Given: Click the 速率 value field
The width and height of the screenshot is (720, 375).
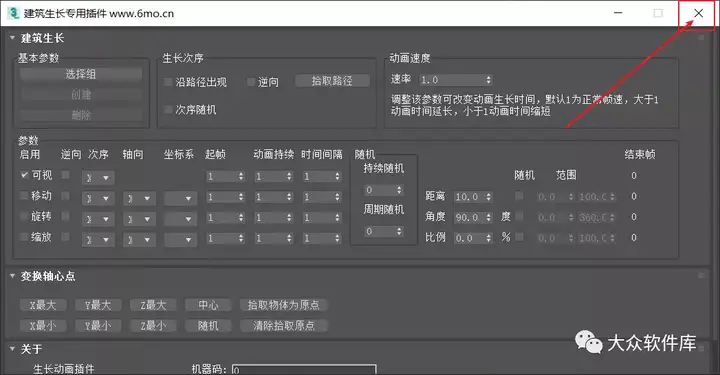Looking at the screenshot, I should pos(451,80).
